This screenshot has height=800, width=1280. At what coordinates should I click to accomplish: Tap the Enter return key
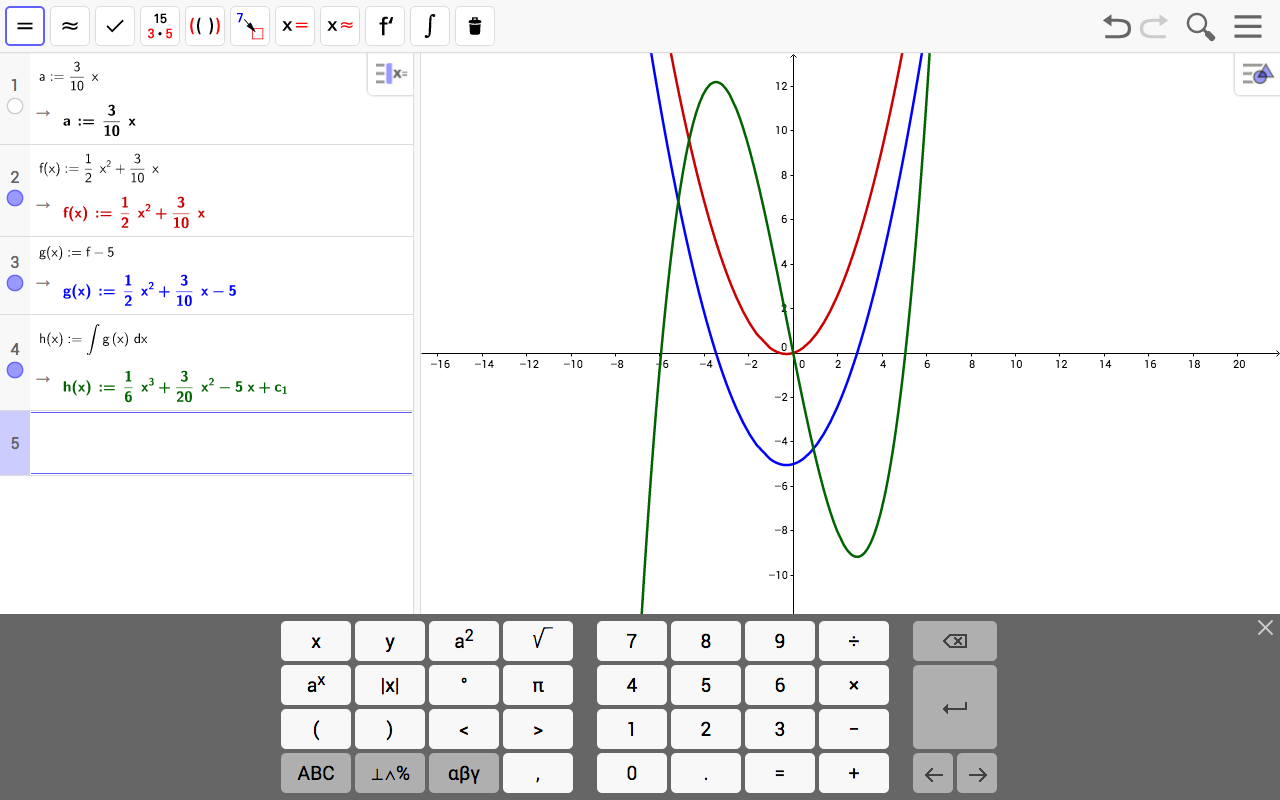click(x=955, y=707)
